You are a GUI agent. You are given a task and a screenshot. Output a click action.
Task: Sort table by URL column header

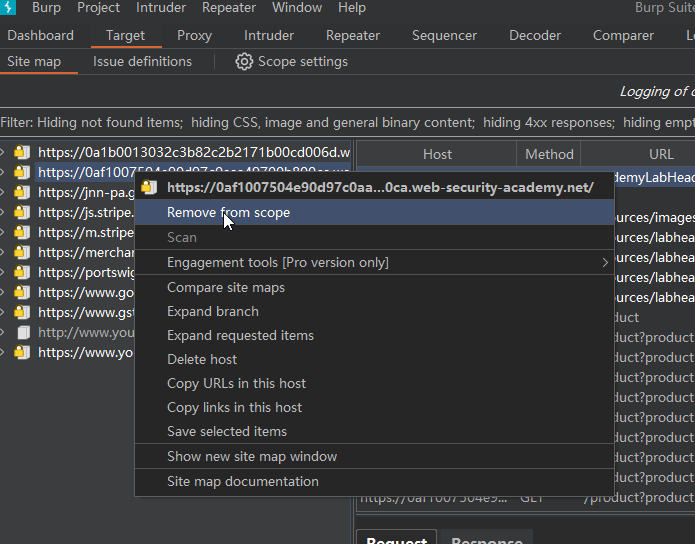pyautogui.click(x=661, y=154)
